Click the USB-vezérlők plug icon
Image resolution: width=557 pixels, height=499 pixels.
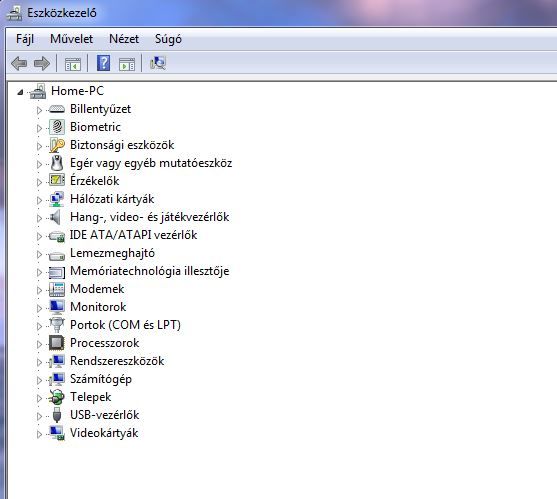56,415
